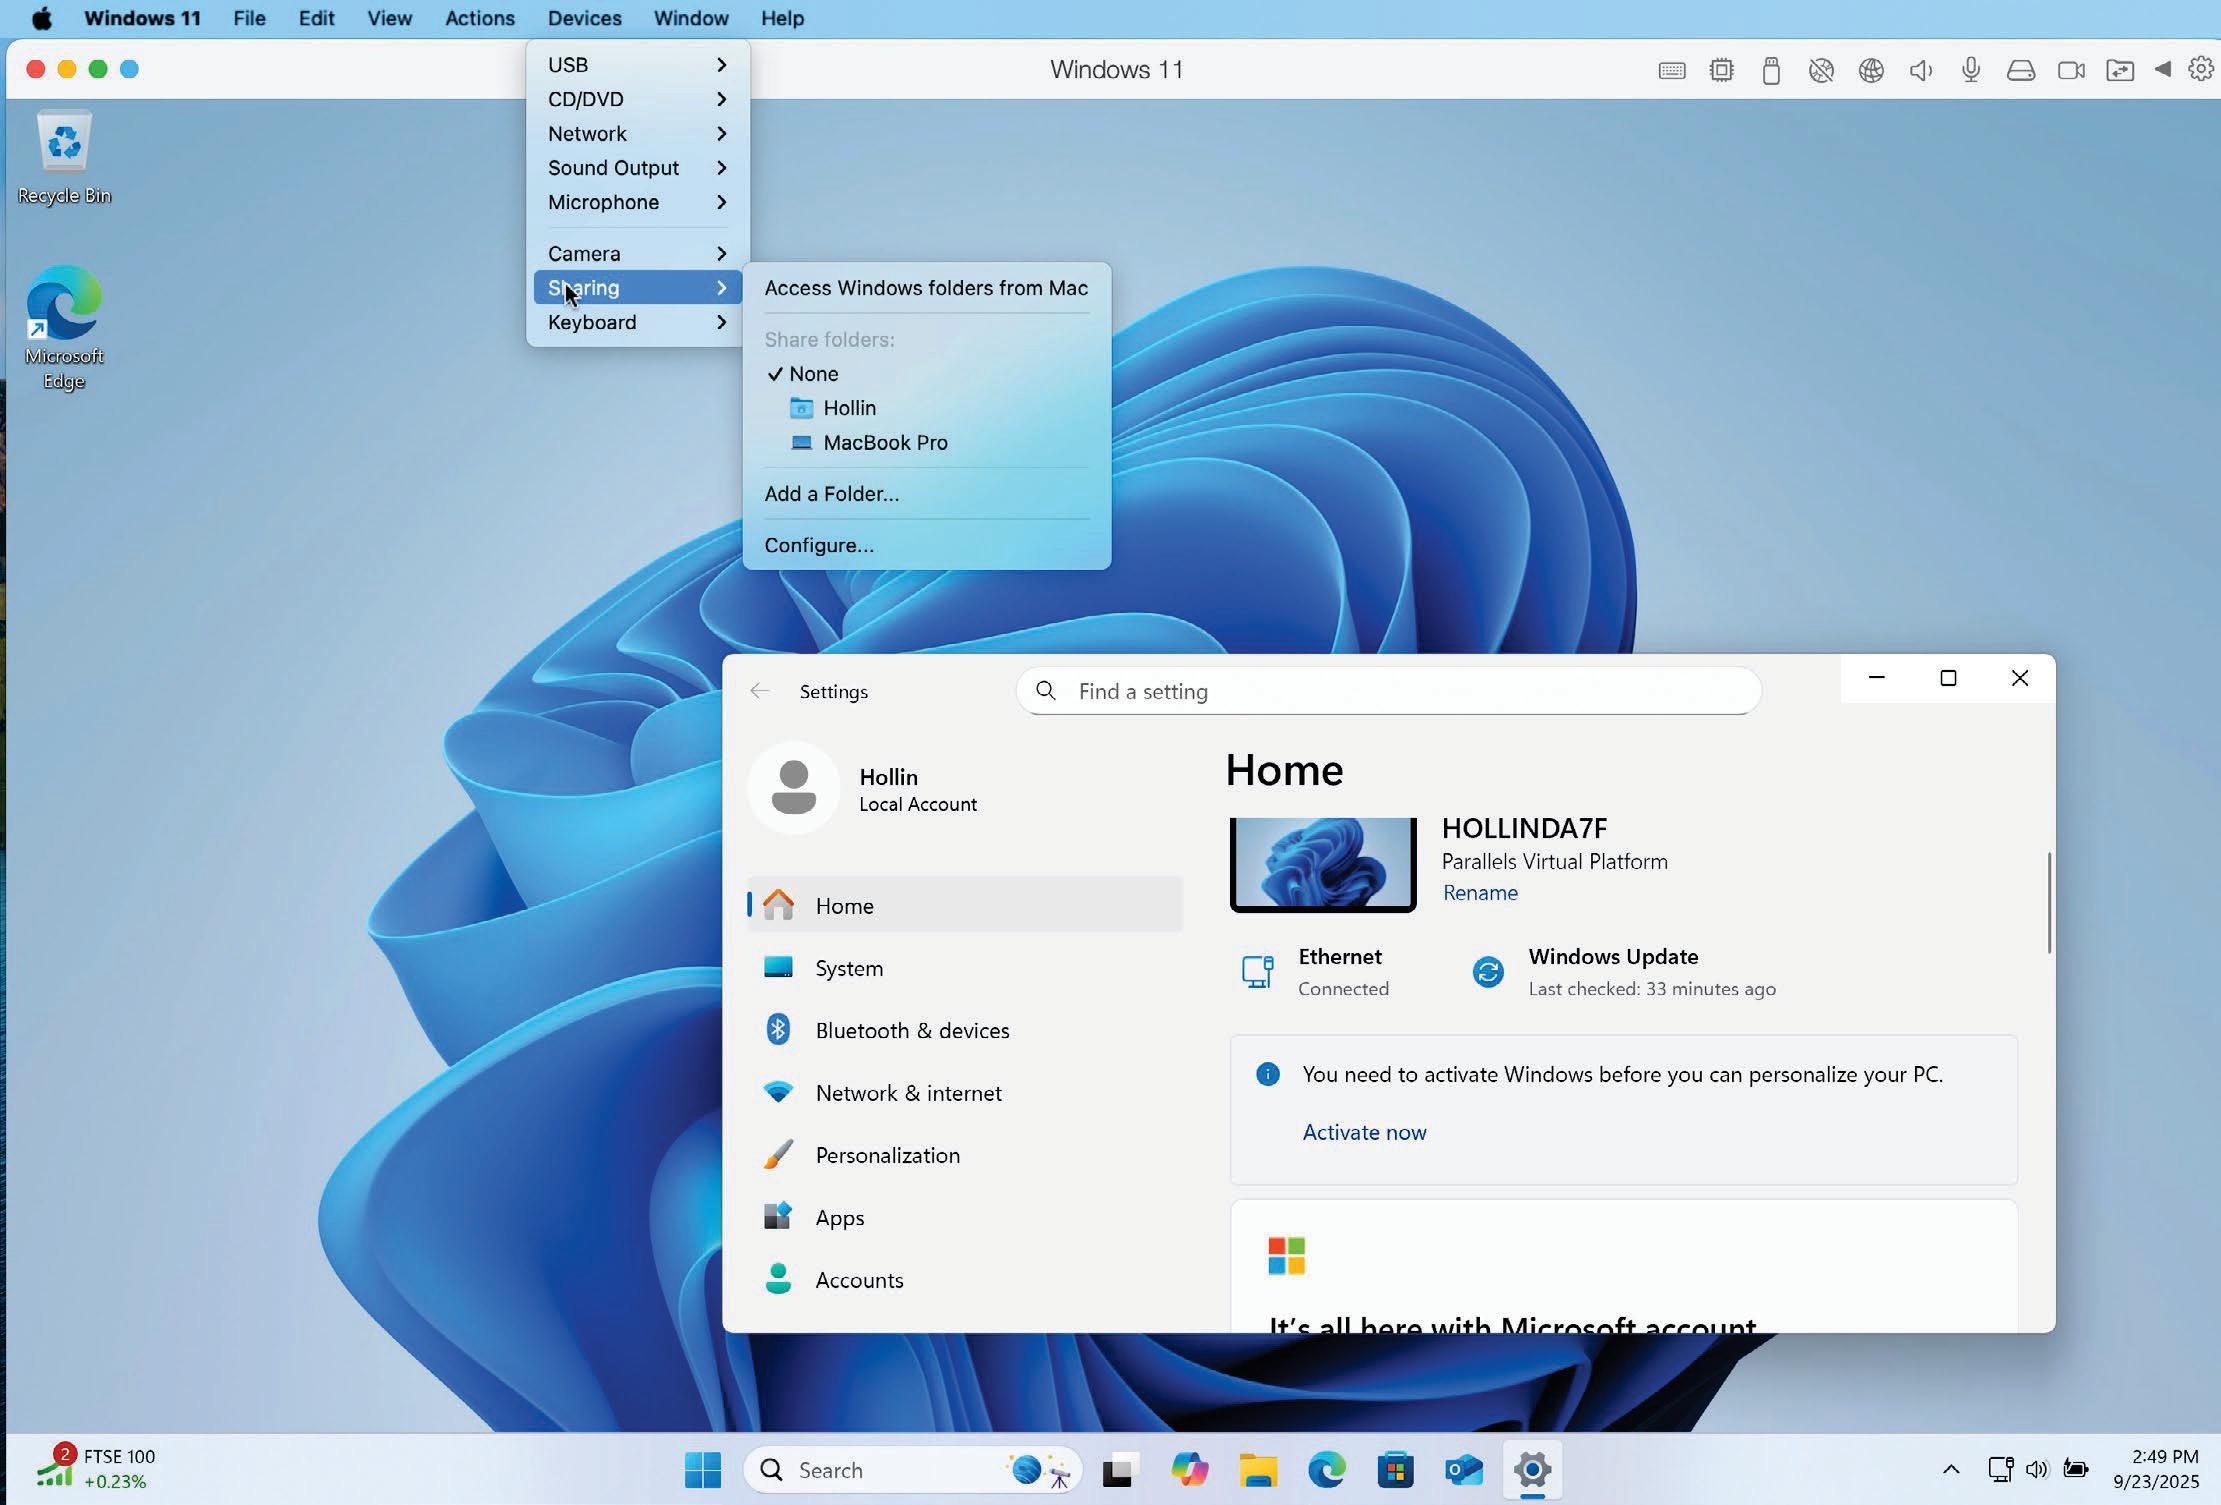Launch Edge from the Windows taskbar
This screenshot has width=2221, height=1505.
(x=1327, y=1470)
